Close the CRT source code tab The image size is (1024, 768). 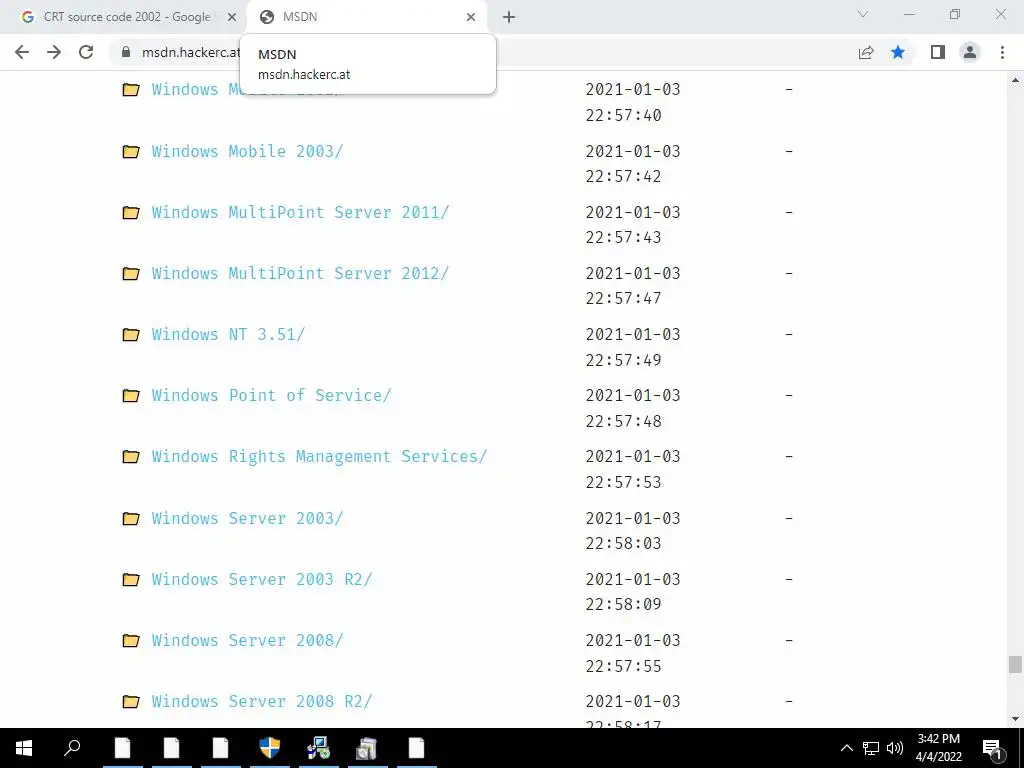(x=232, y=17)
